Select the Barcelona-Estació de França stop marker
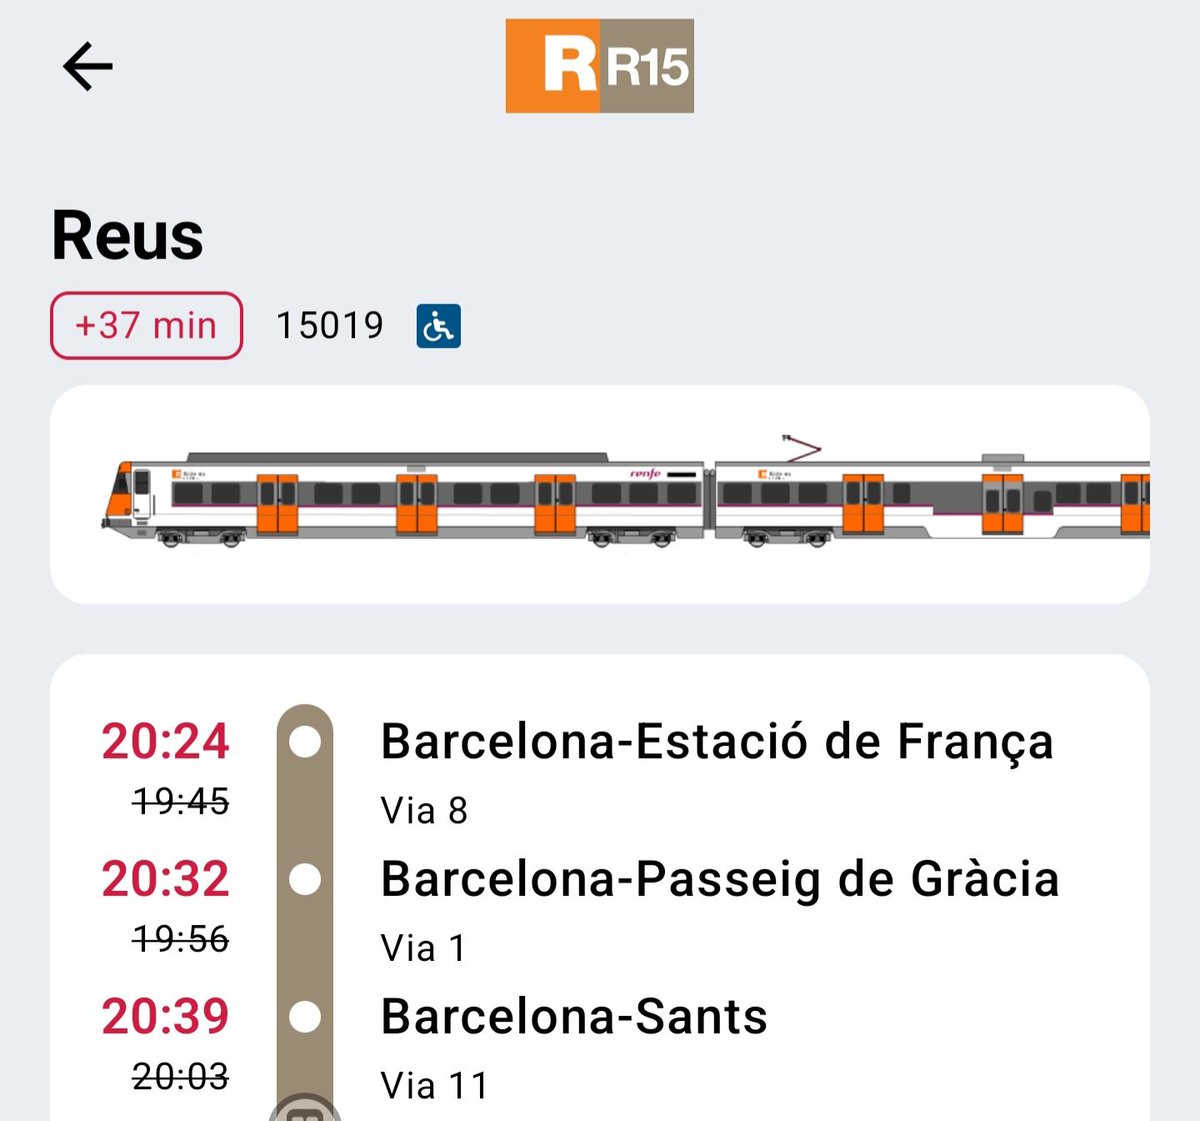 point(305,742)
